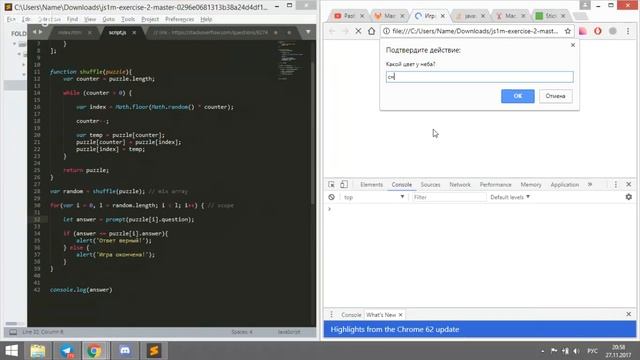Stop page loading in Chrome toolbar
This screenshot has height=360, width=640.
[x=358, y=31]
